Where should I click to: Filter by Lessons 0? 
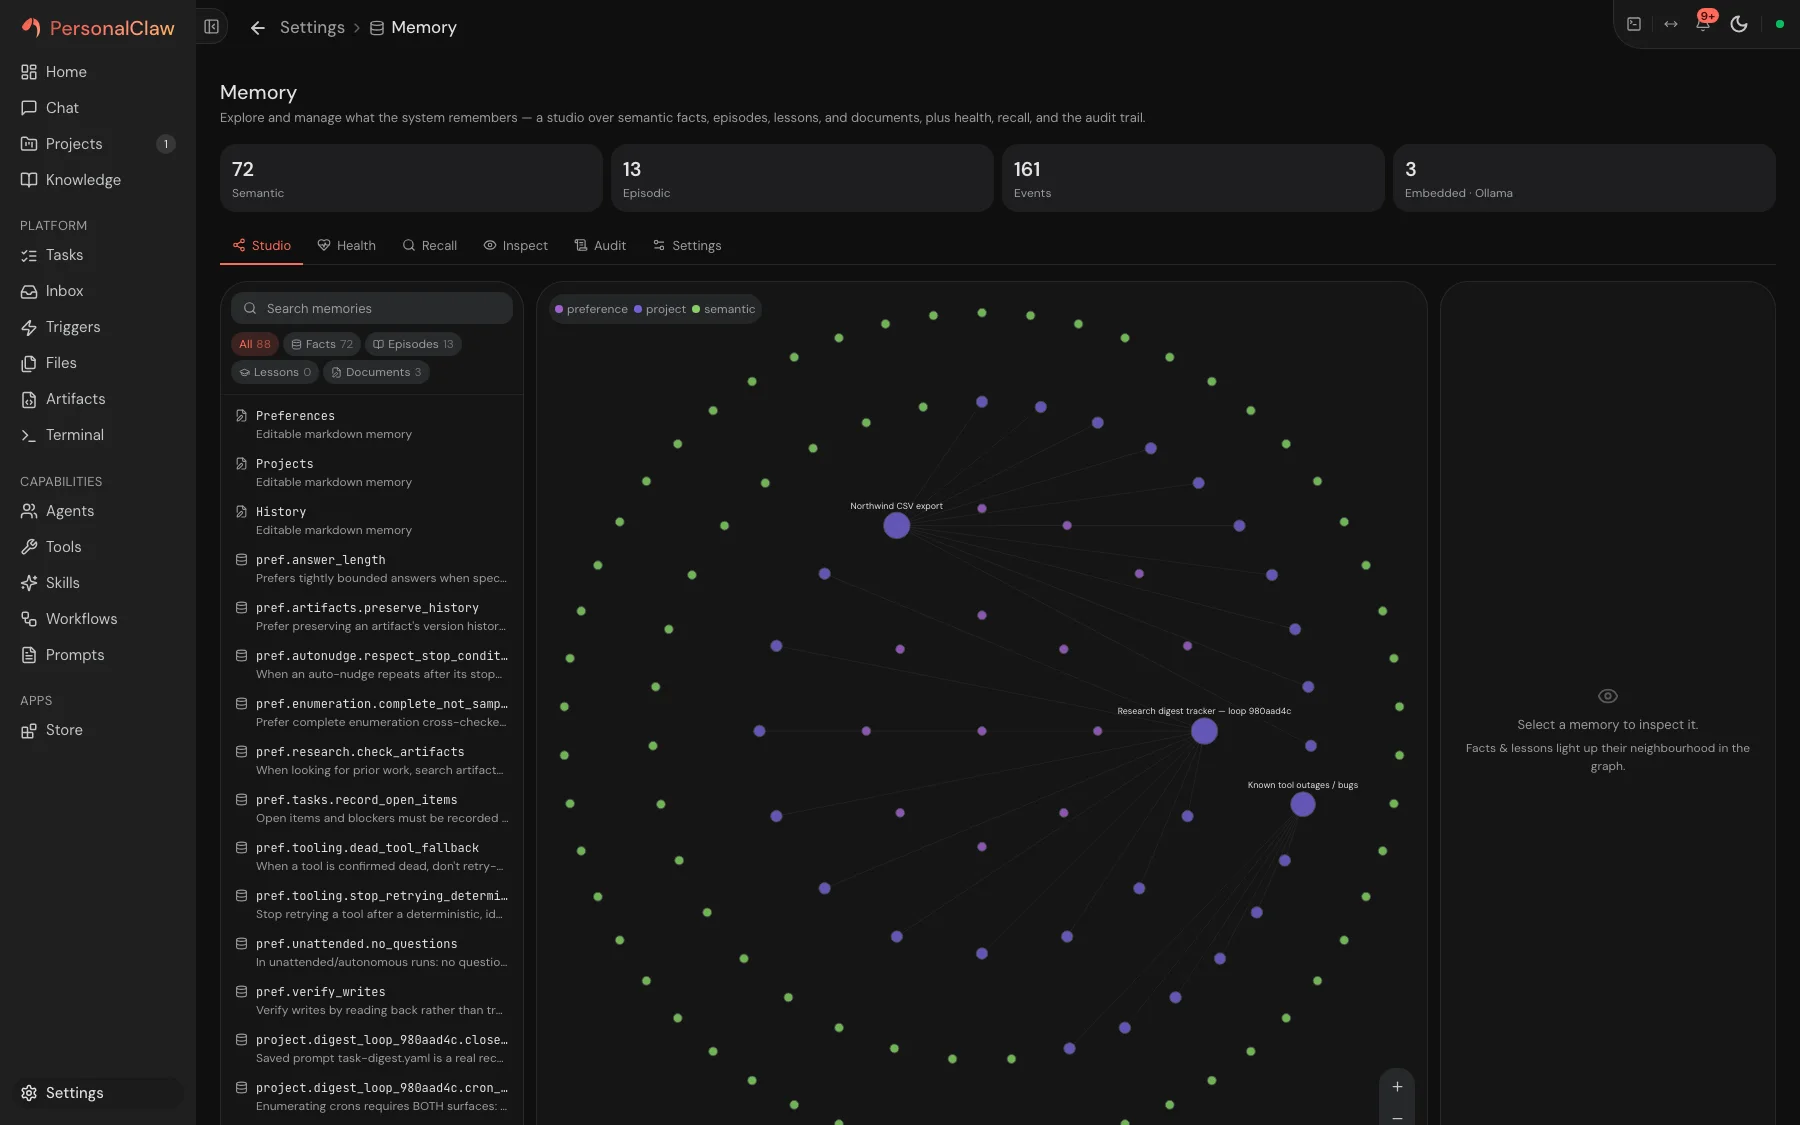(275, 372)
